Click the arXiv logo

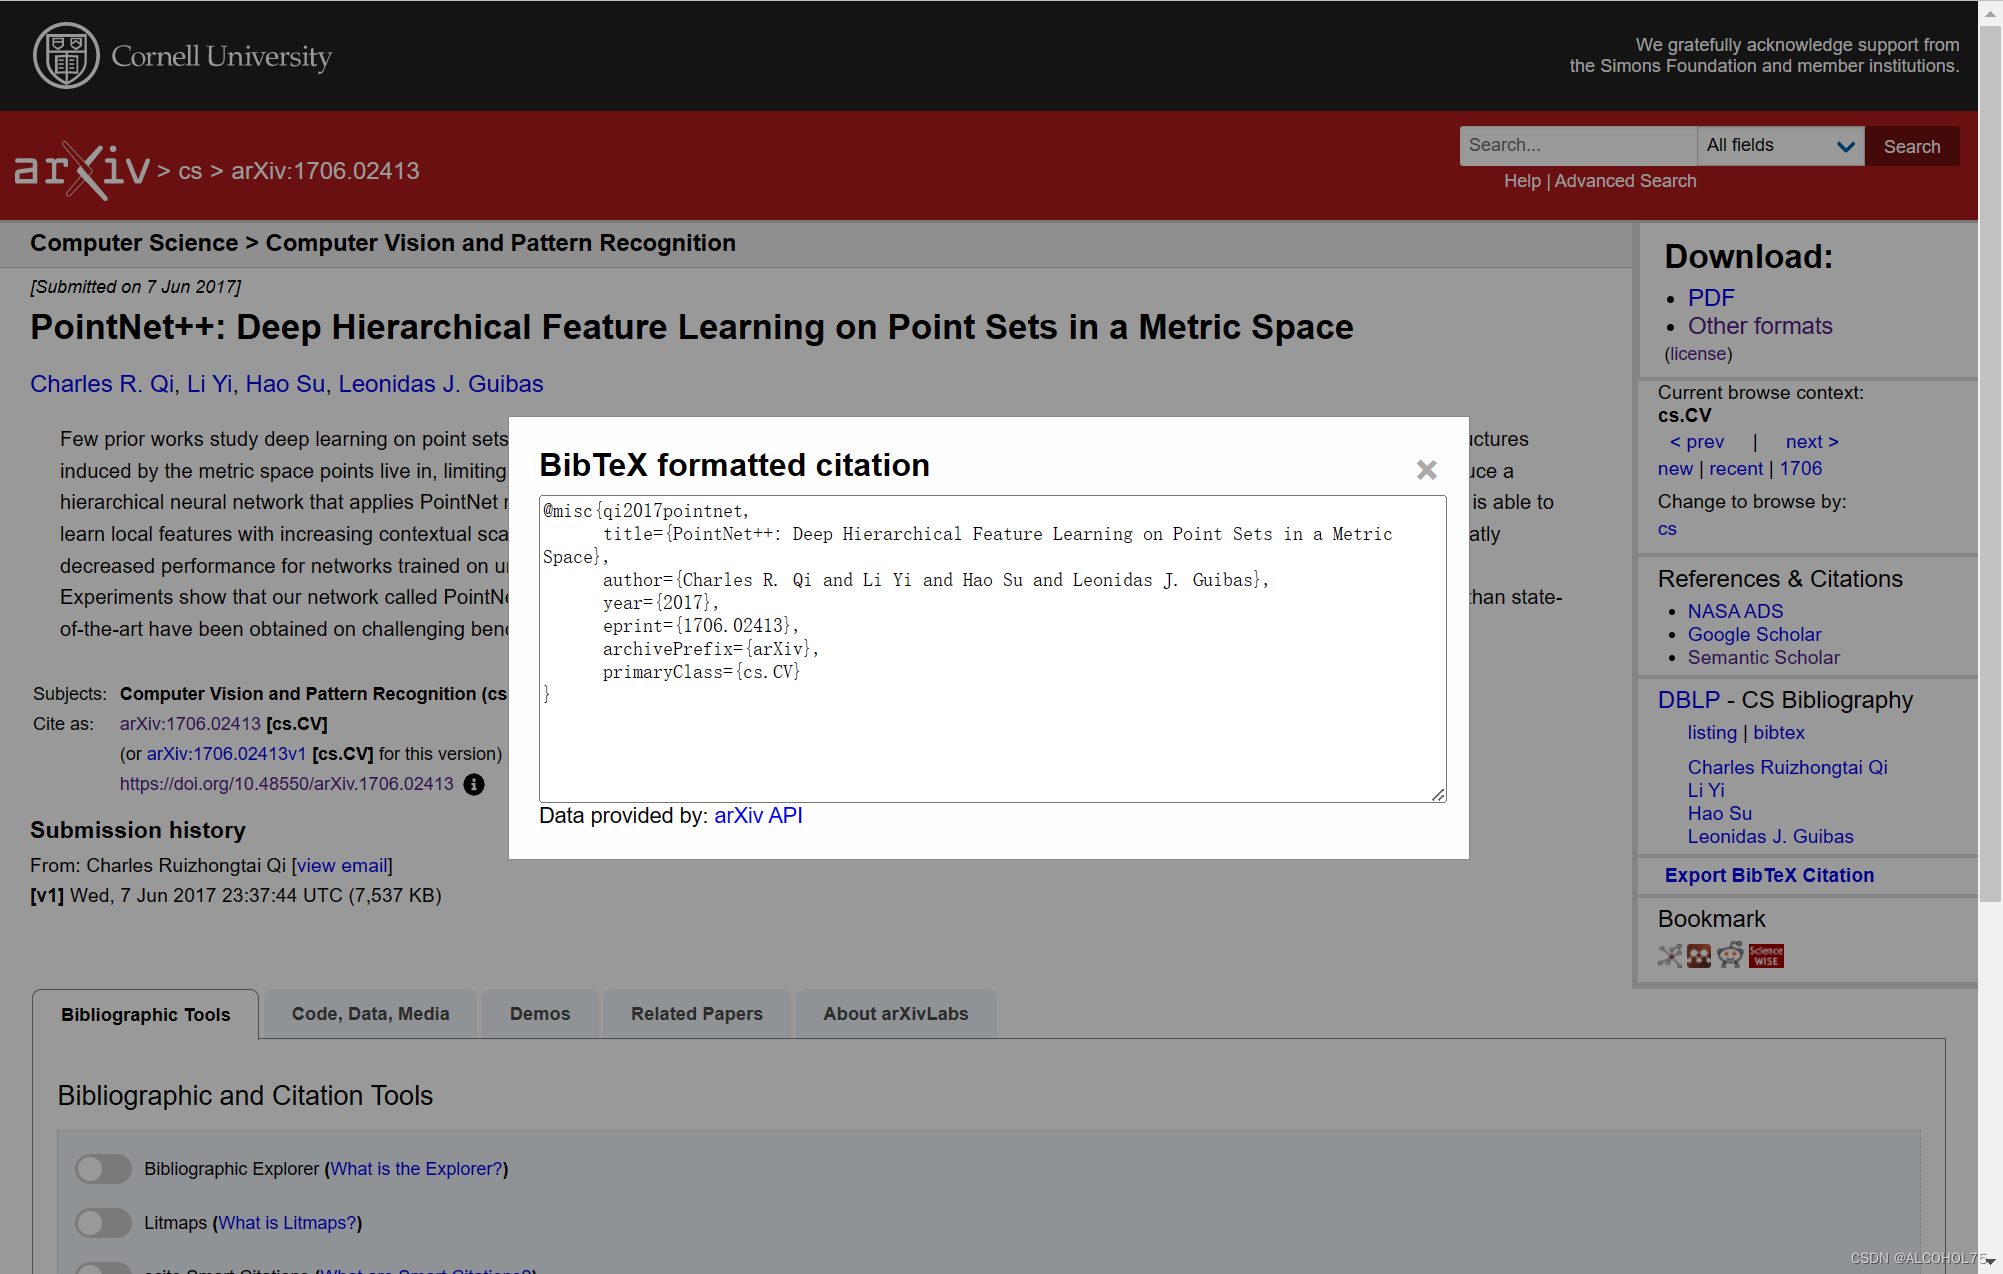pyautogui.click(x=82, y=170)
